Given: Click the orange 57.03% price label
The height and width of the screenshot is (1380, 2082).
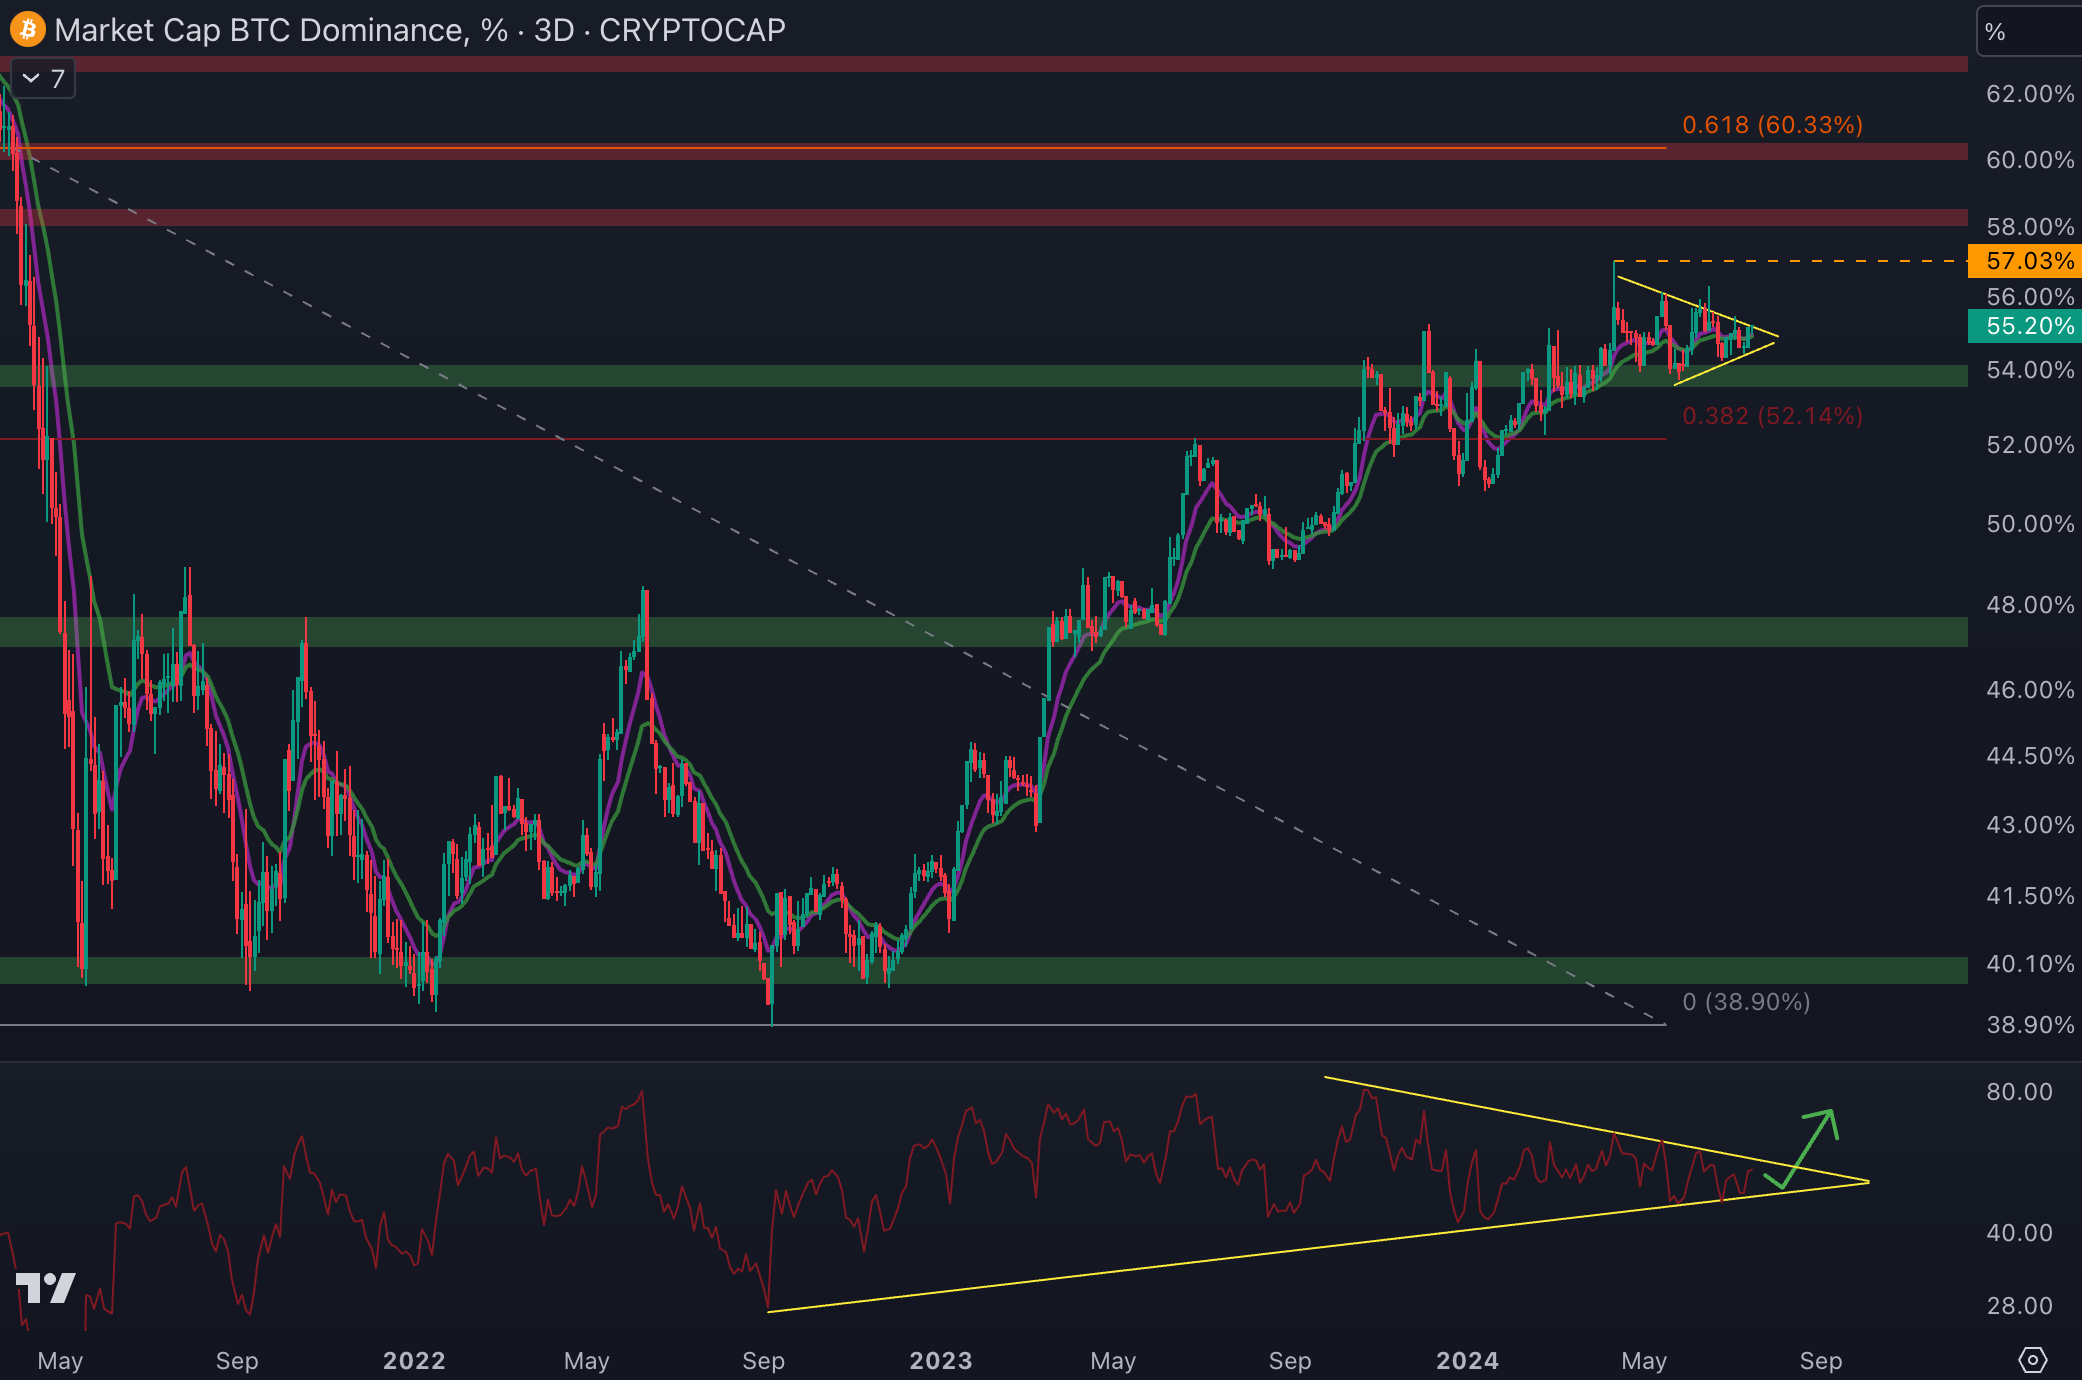Looking at the screenshot, I should tap(2026, 261).
